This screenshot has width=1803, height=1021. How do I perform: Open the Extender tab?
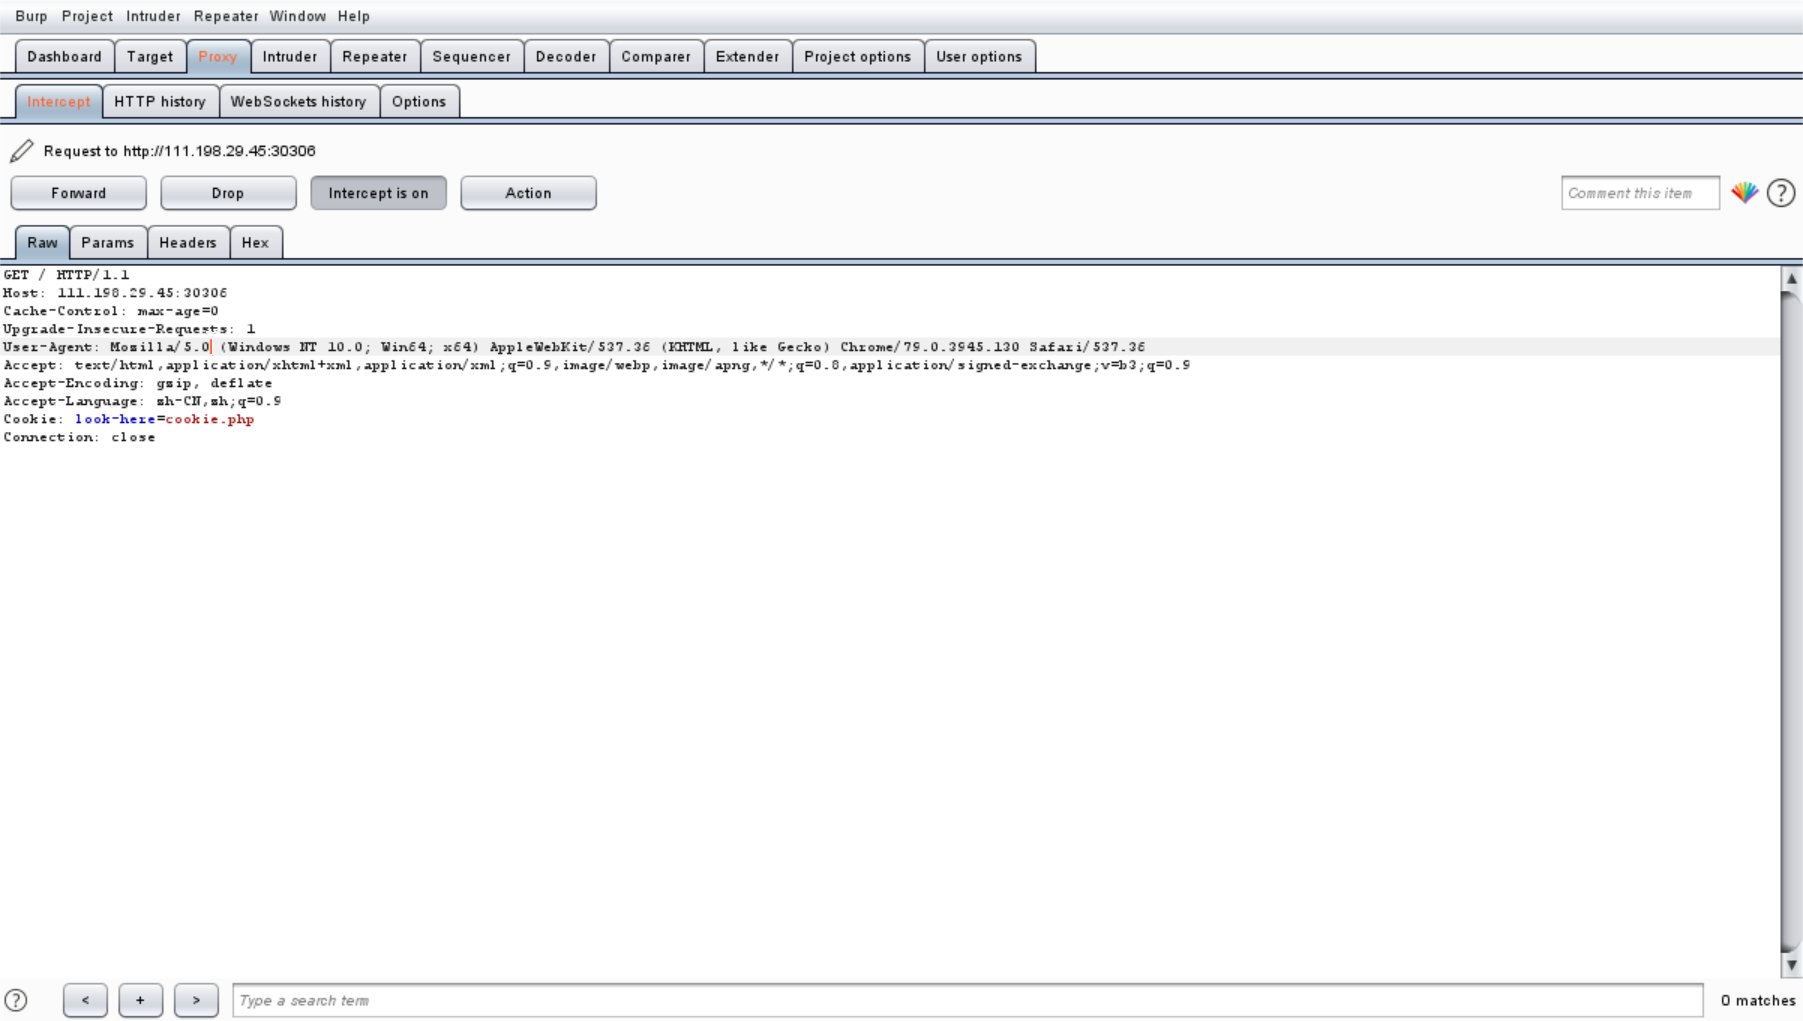(x=748, y=57)
